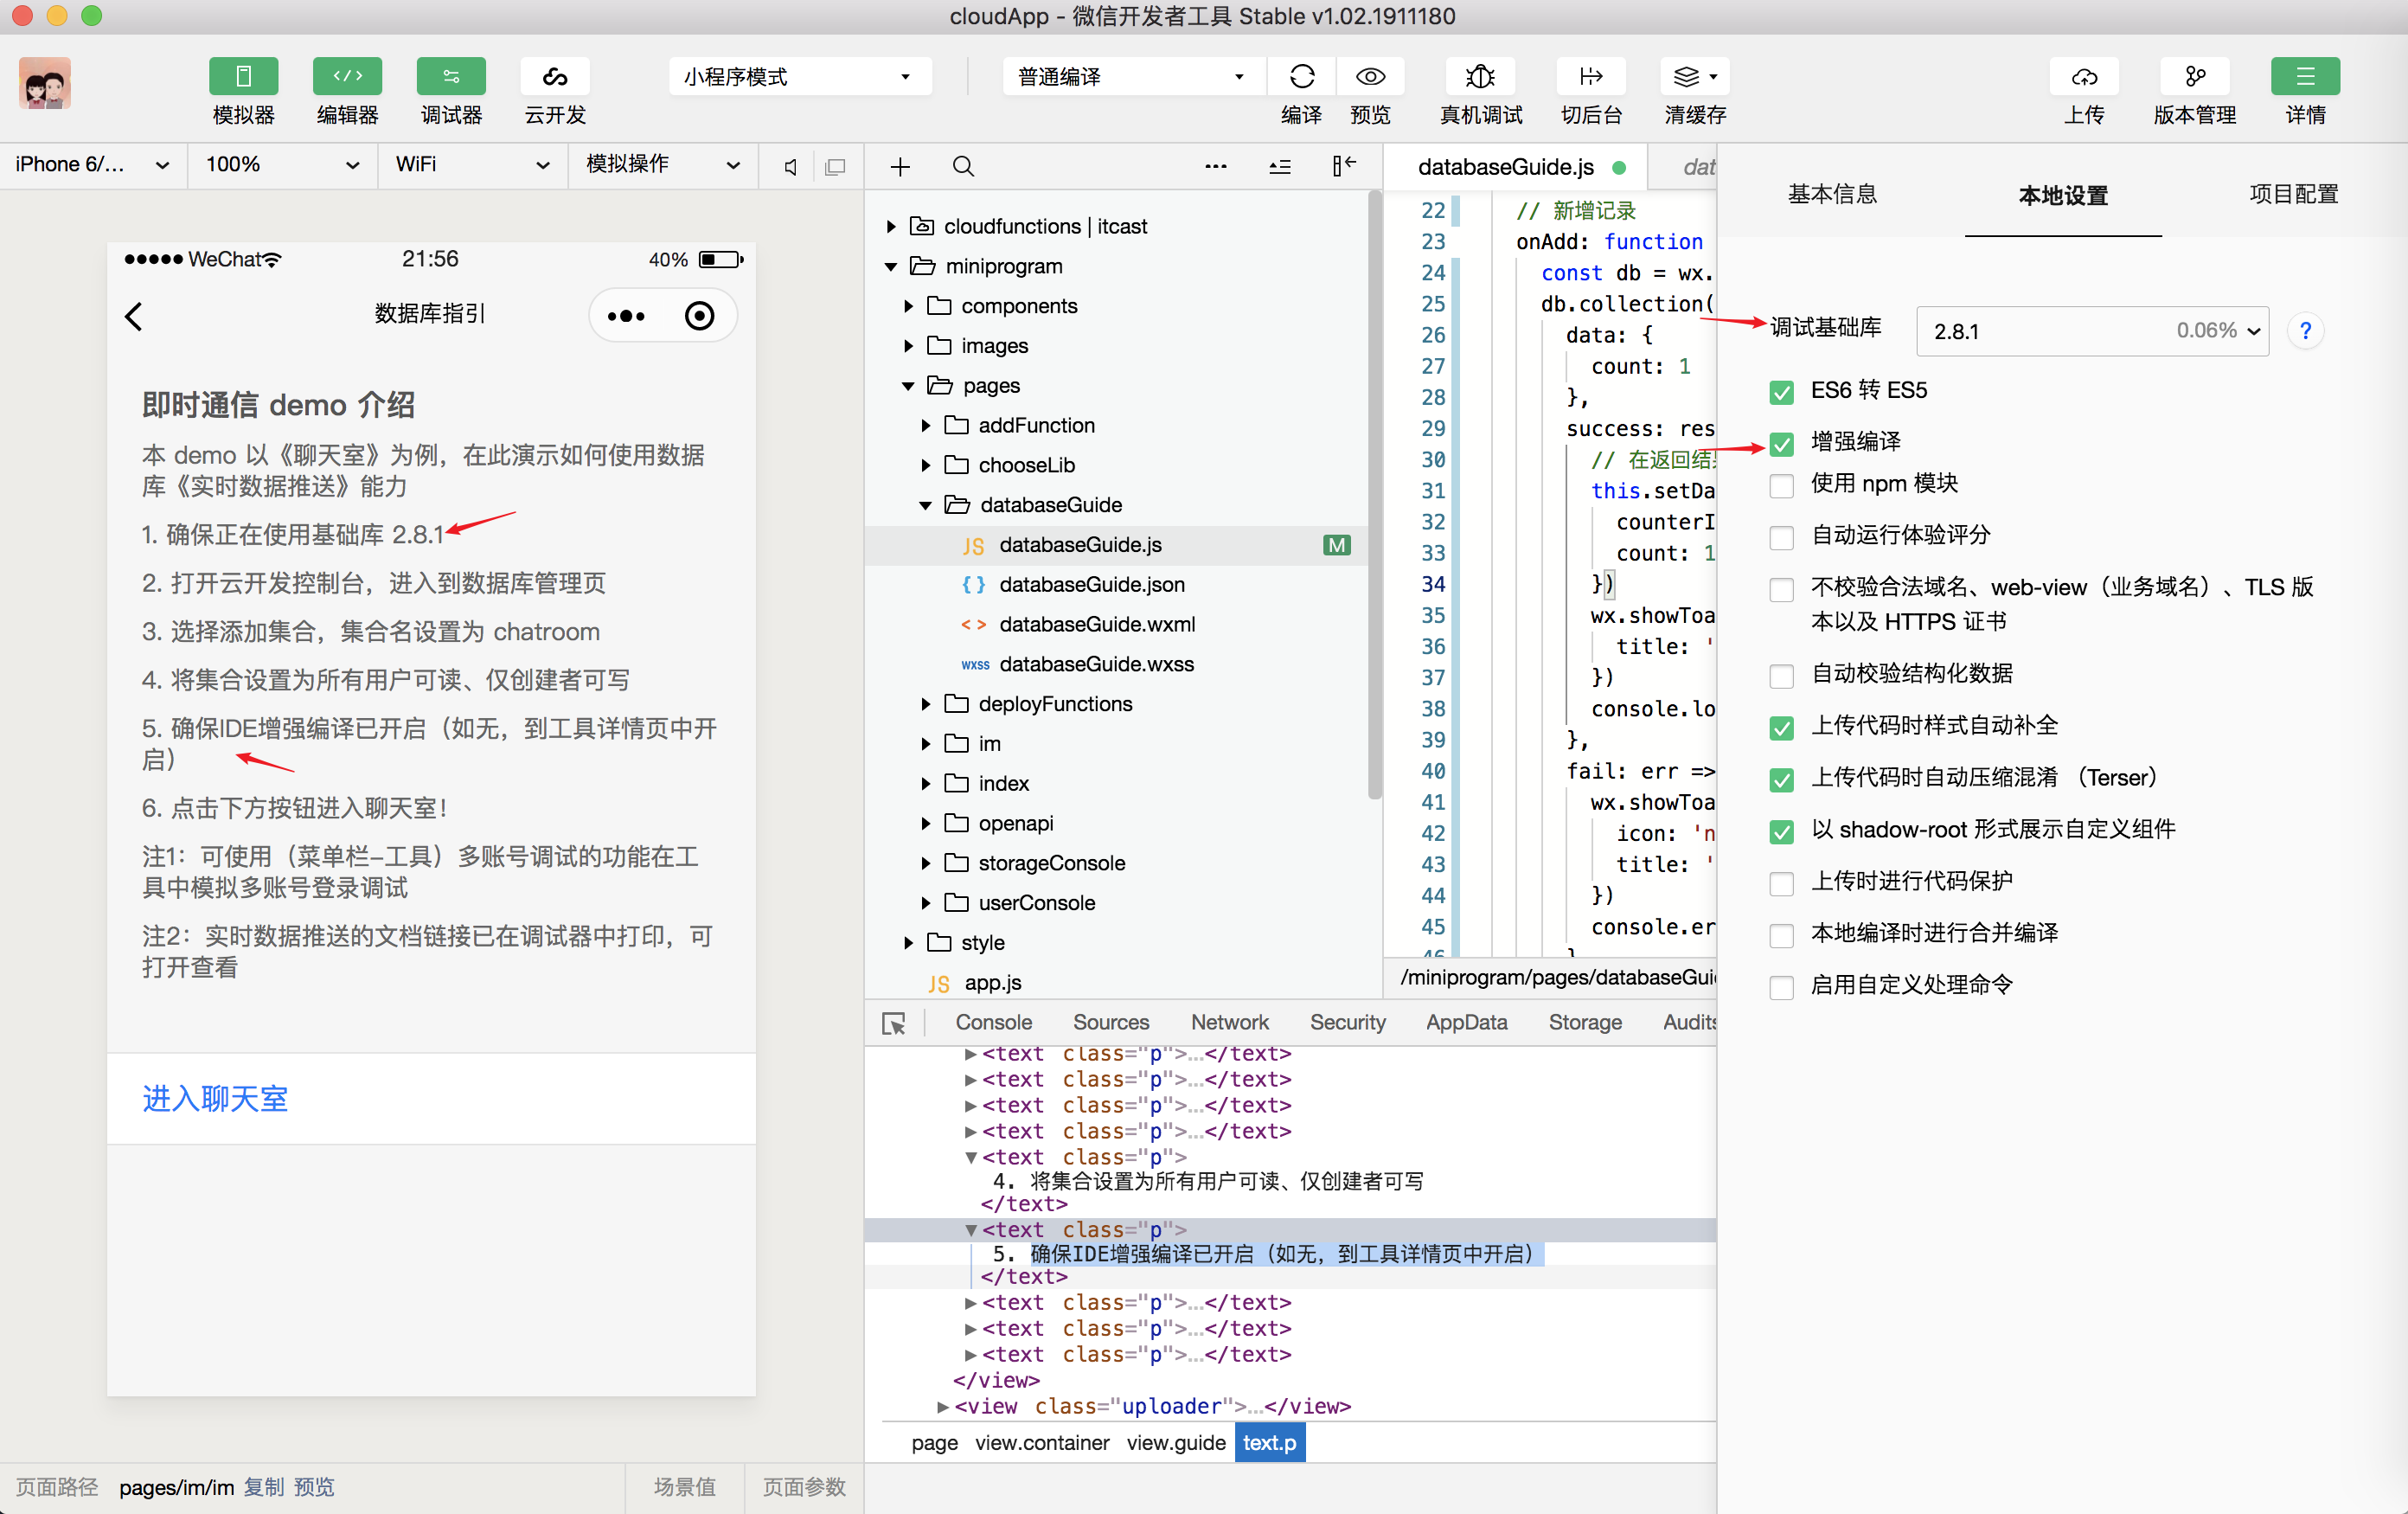Viewport: 2408px width, 1514px height.
Task: Click 预览 next to page path
Action: point(314,1488)
